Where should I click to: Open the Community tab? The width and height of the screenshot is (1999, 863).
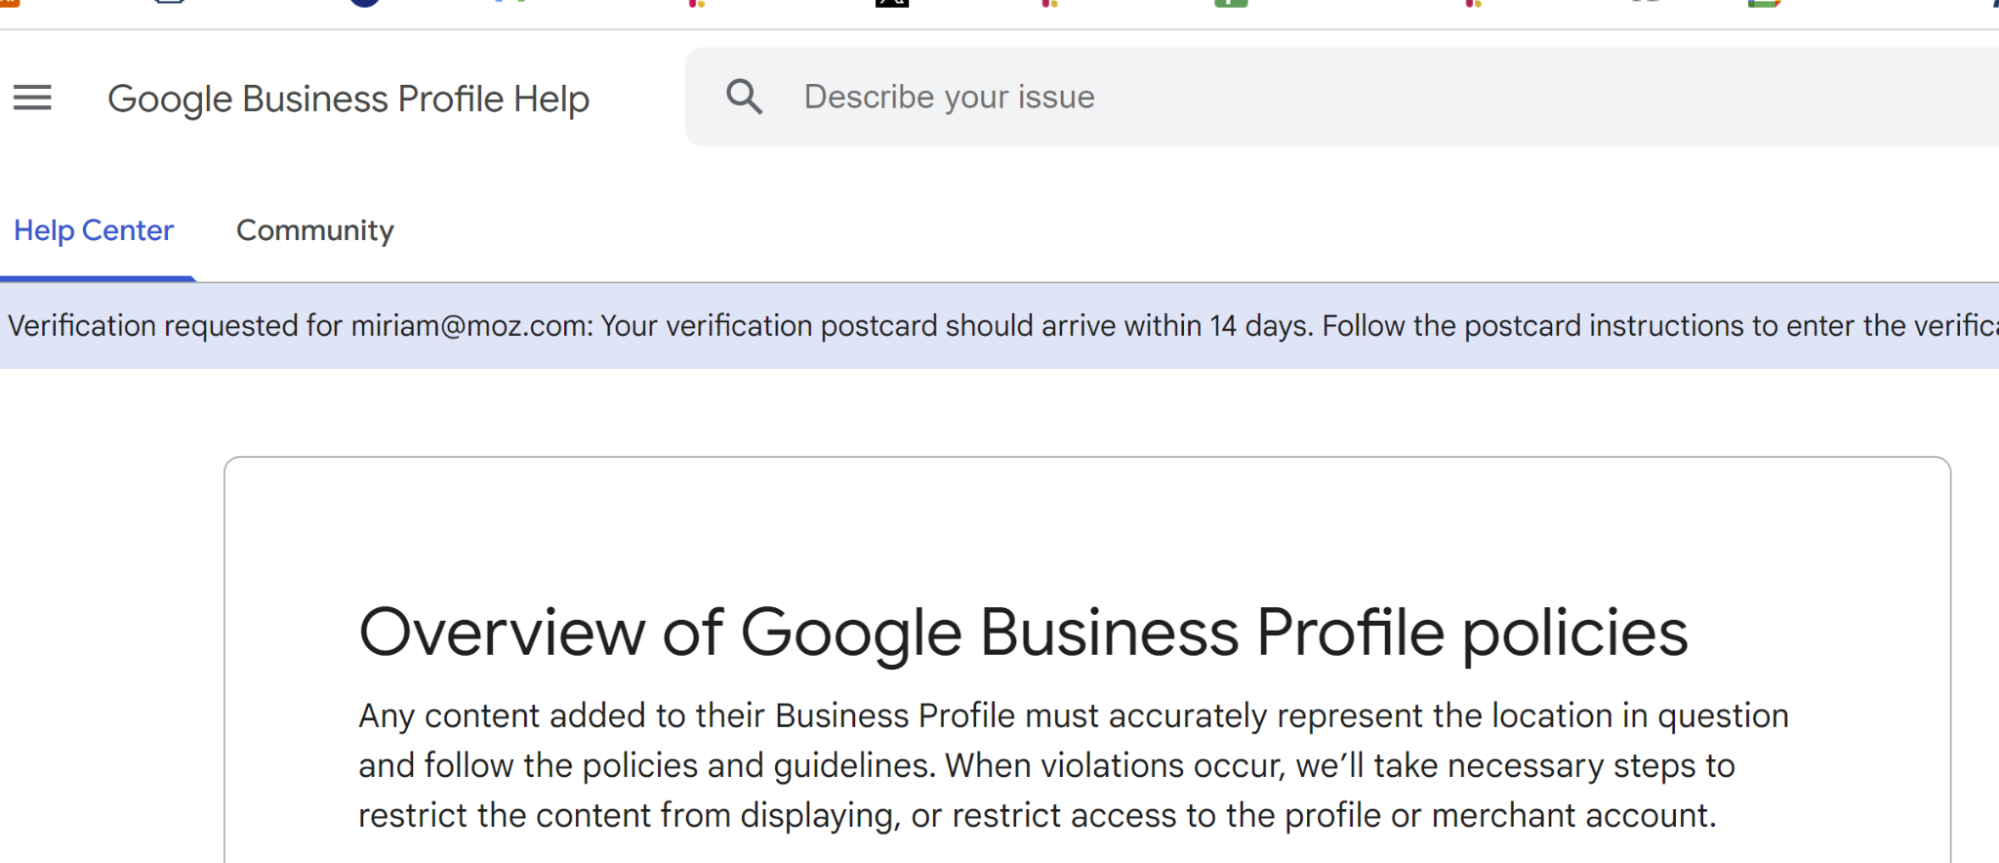point(315,231)
